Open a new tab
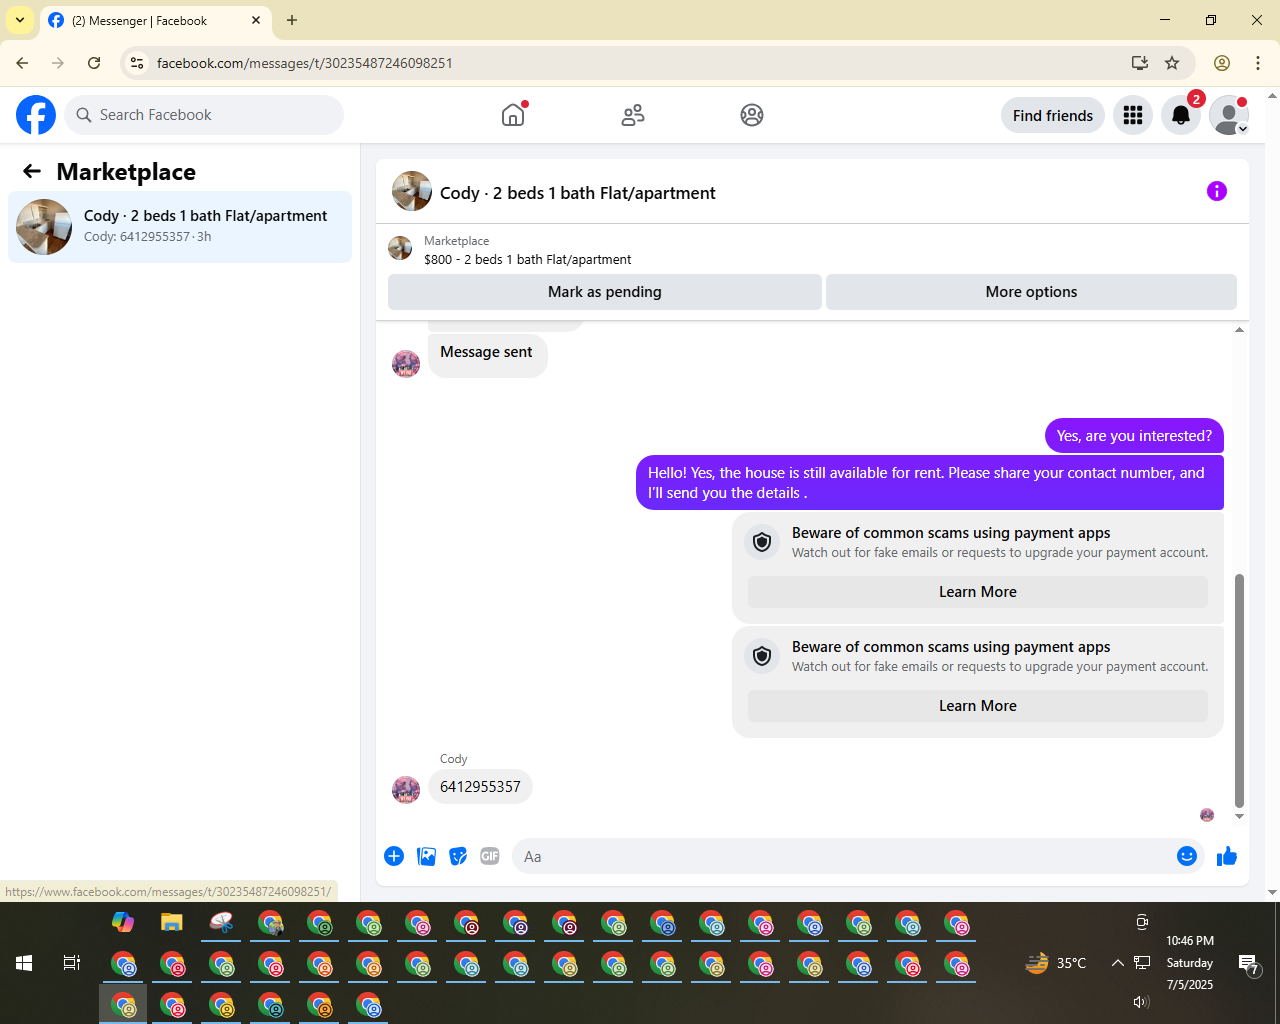This screenshot has height=1024, width=1280. [292, 20]
